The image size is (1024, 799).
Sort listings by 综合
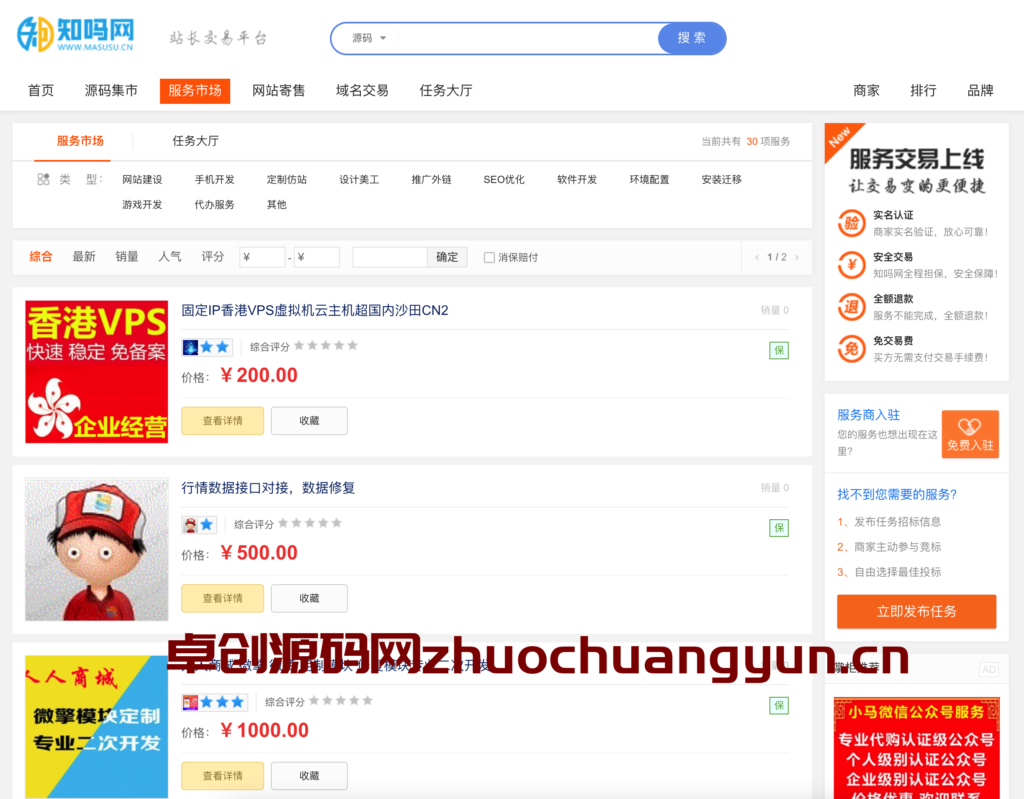coord(40,257)
